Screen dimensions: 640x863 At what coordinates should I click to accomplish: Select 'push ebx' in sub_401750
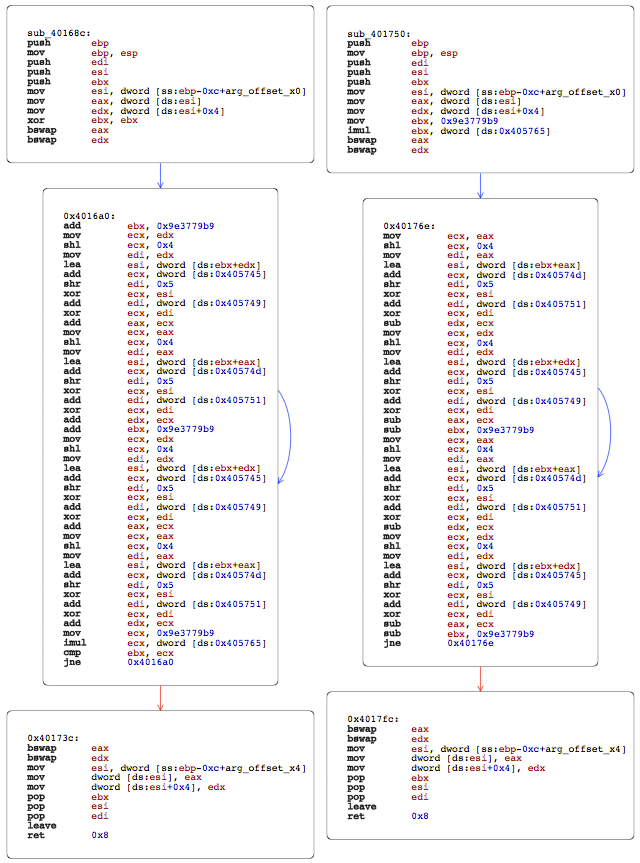[388, 82]
